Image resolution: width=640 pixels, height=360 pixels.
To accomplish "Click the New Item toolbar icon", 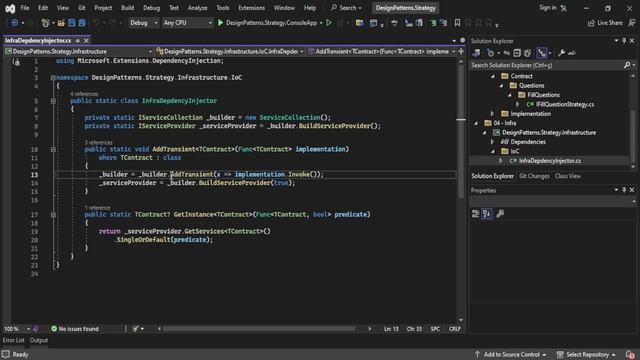I will point(45,23).
